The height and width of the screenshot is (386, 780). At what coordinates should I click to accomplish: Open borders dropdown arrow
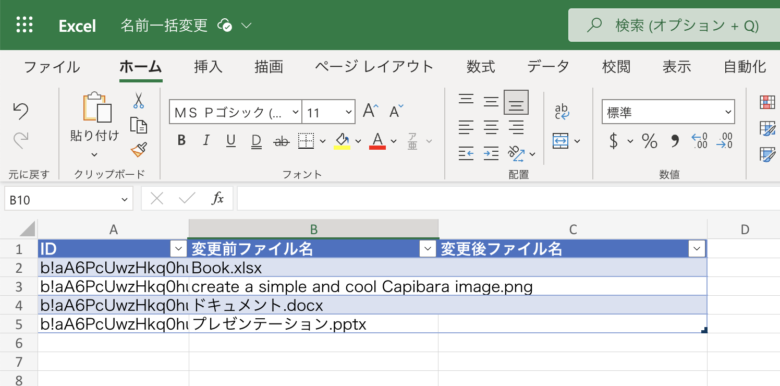(322, 142)
